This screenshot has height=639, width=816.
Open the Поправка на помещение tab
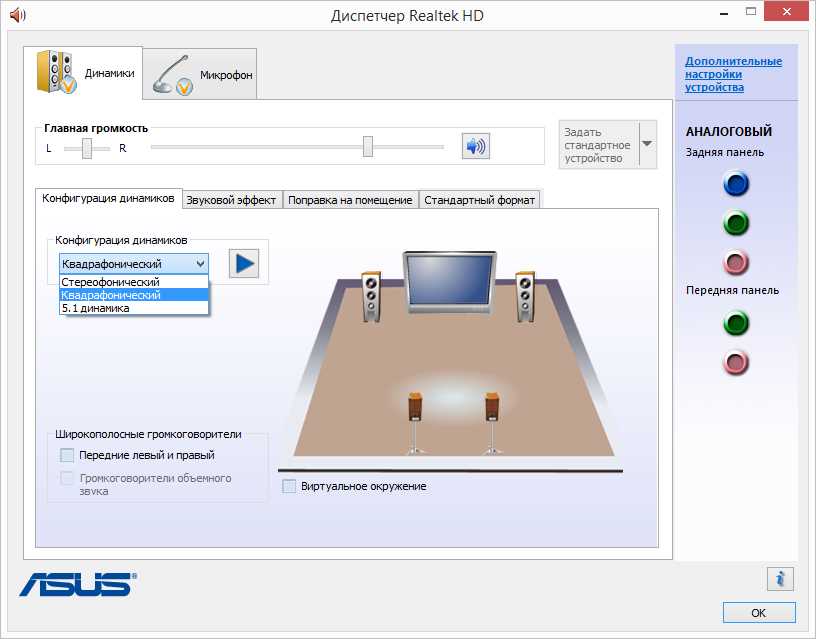(x=350, y=200)
